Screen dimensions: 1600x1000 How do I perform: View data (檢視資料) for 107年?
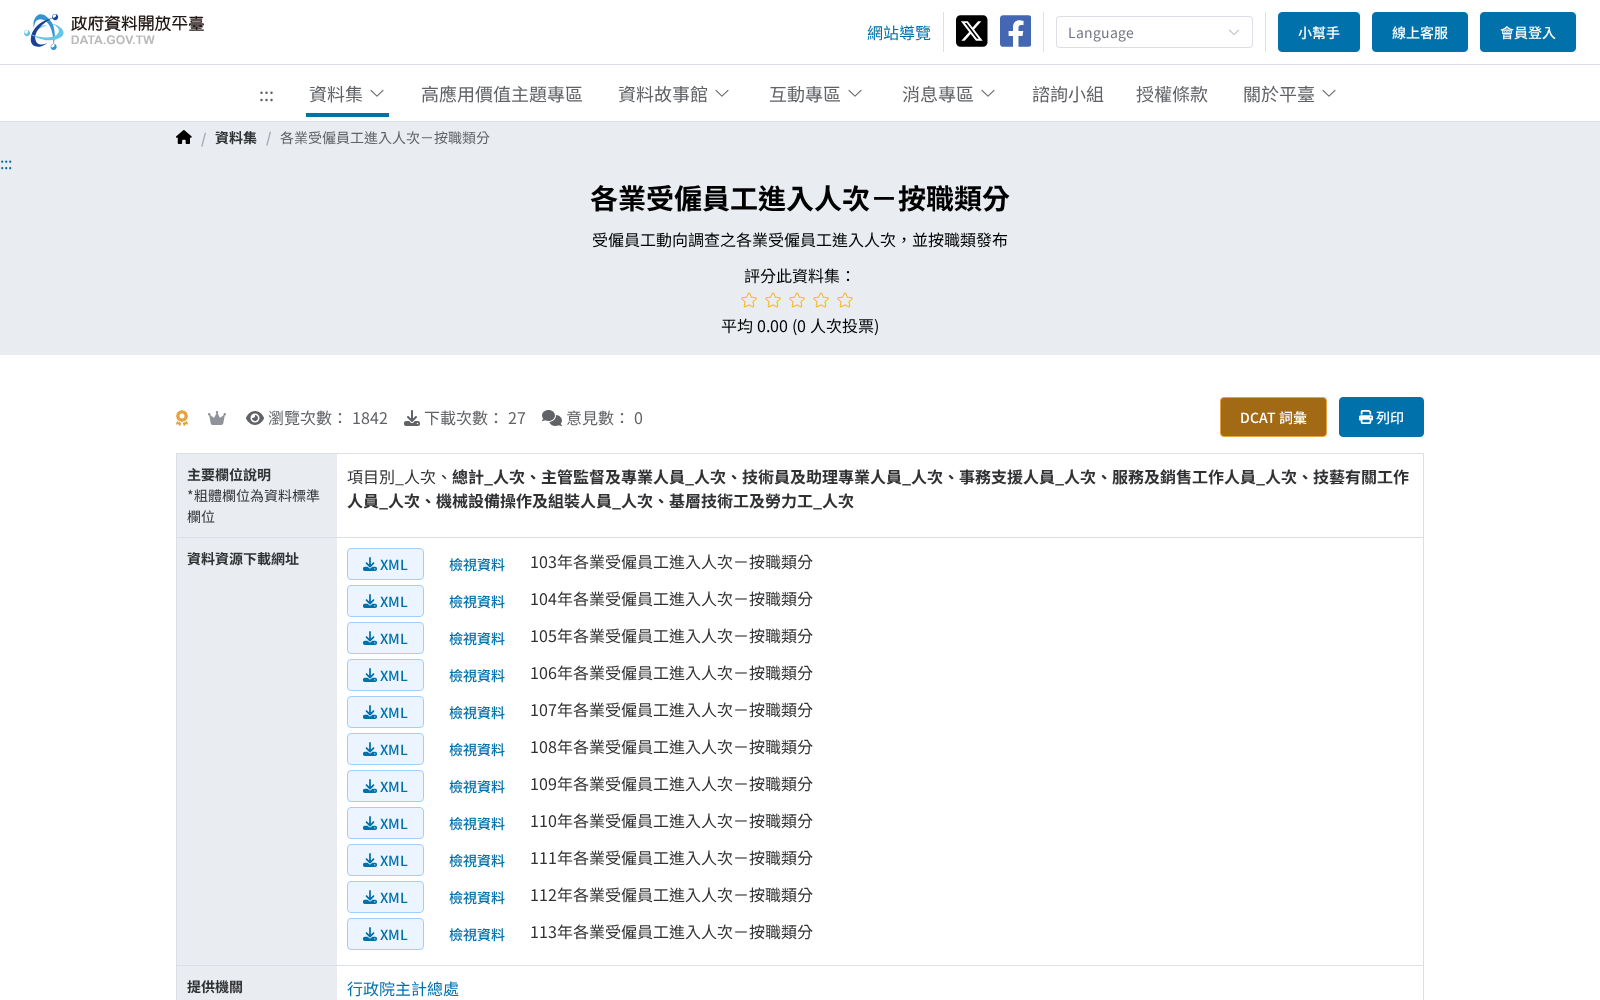477,713
